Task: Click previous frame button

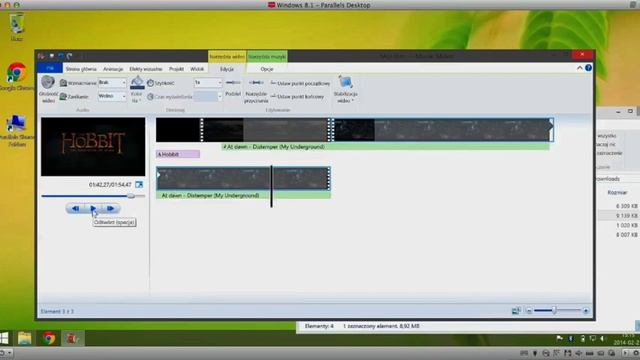Action: tap(76, 209)
